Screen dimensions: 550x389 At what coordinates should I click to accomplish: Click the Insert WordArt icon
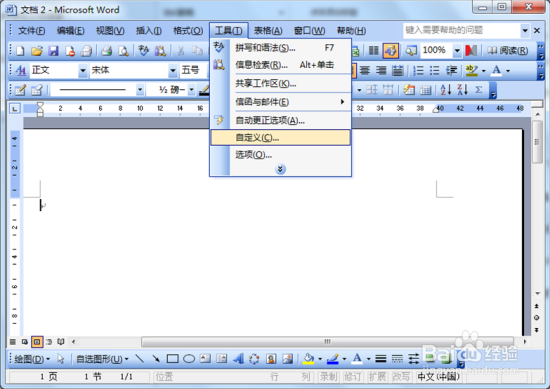[x=239, y=358]
